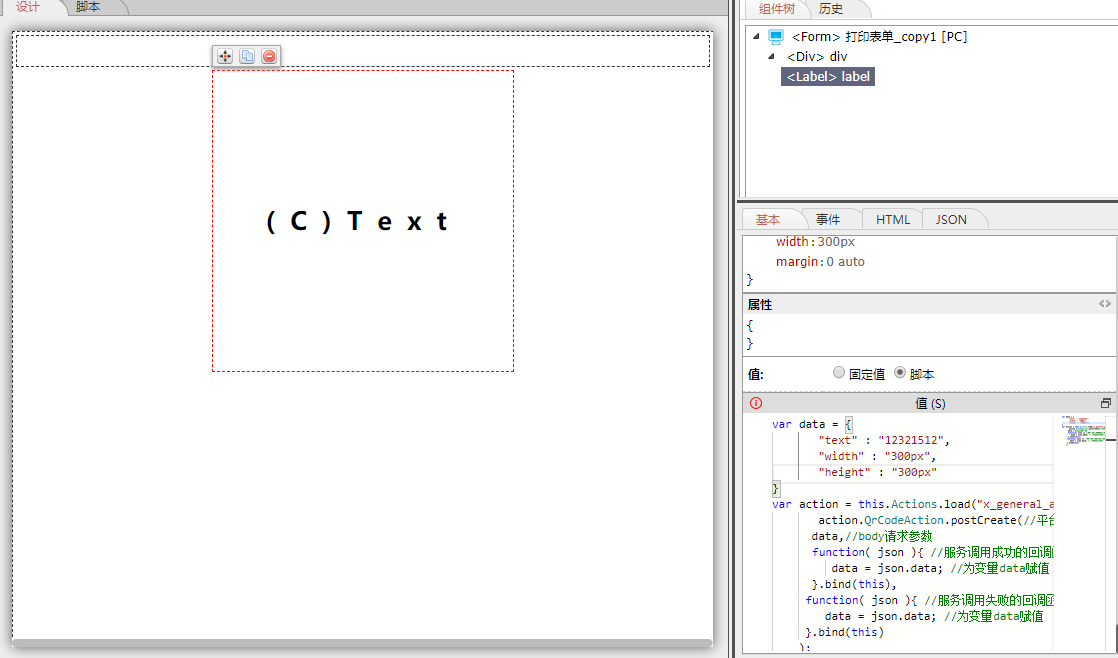Open the JSON tab
The image size is (1118, 658).
coord(951,219)
